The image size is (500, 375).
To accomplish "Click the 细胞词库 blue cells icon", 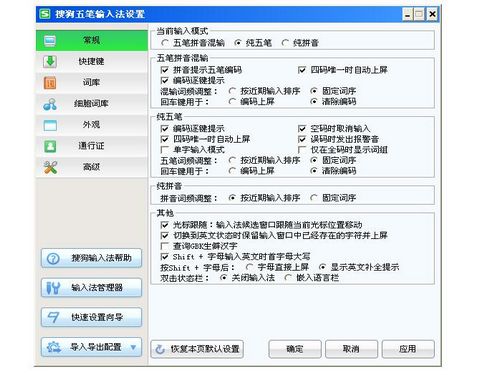I will (50, 104).
